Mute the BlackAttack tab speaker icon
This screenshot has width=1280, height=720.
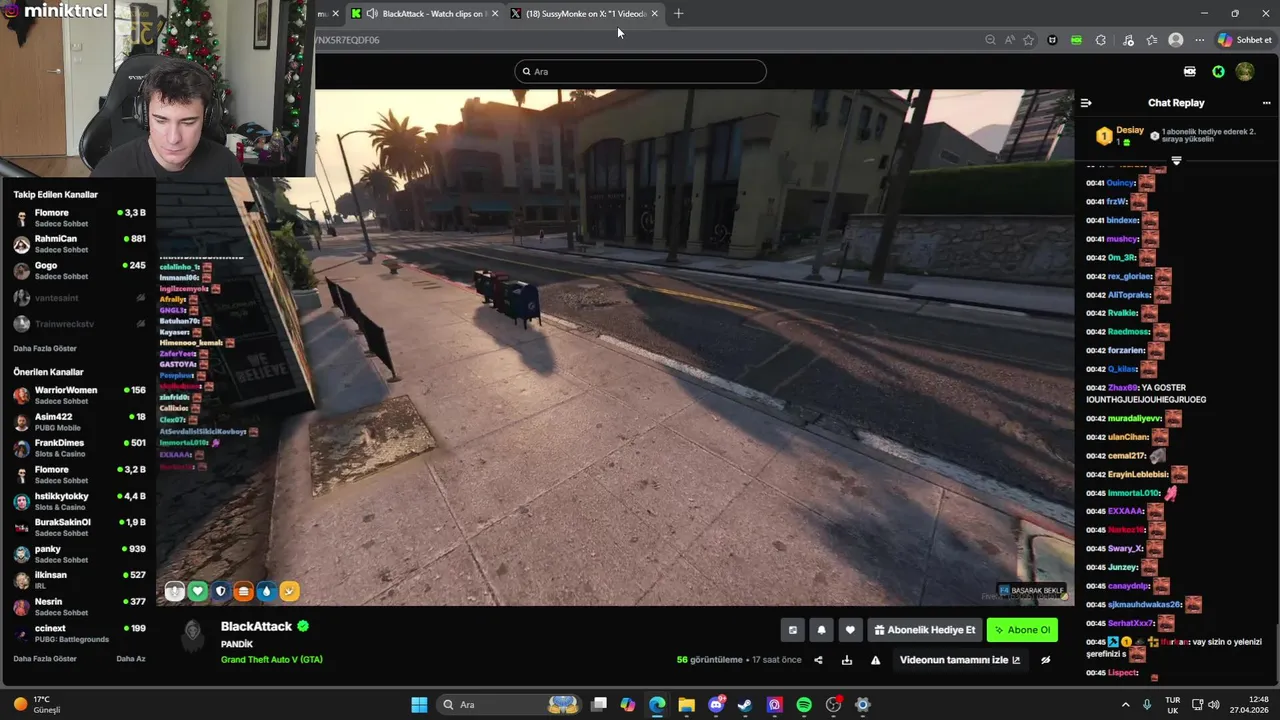372,14
